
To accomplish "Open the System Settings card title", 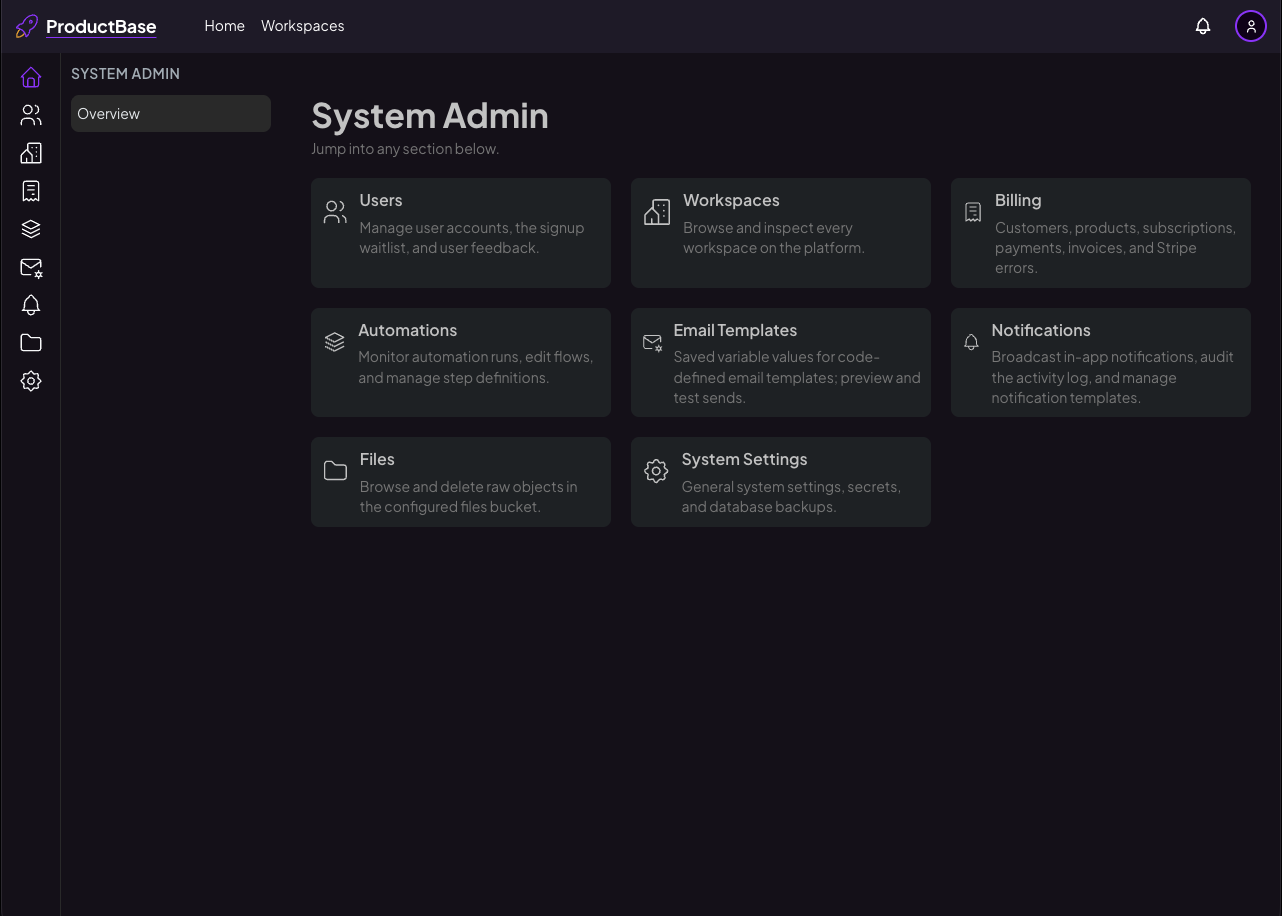I will click(744, 459).
